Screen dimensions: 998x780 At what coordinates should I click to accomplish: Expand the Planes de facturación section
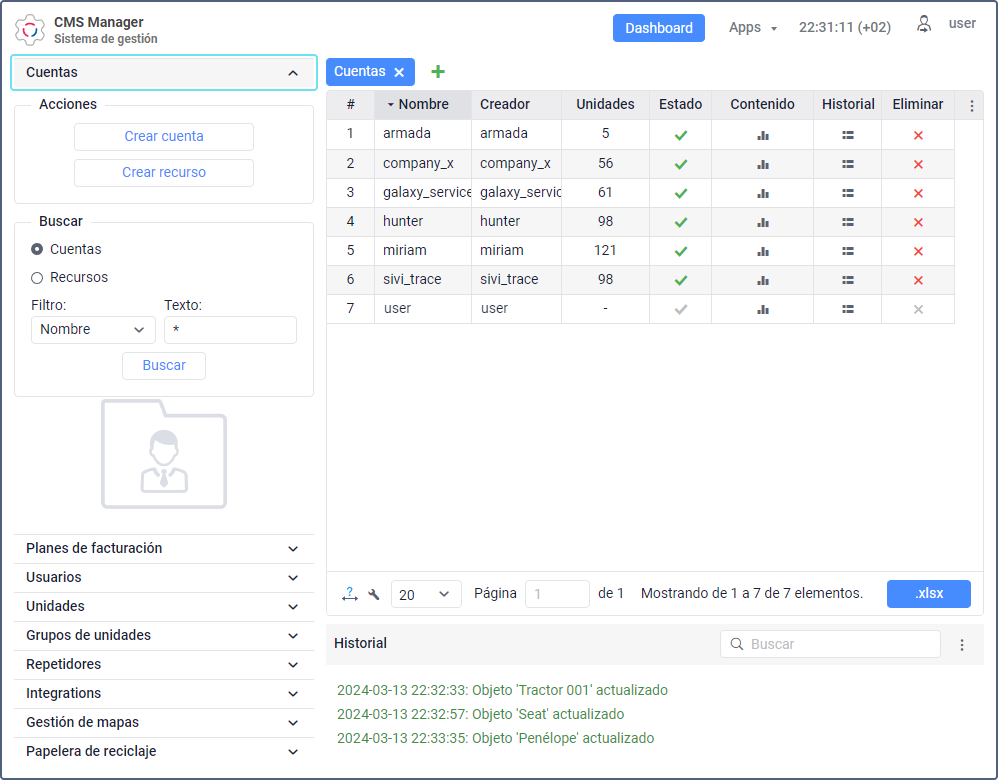click(x=163, y=549)
